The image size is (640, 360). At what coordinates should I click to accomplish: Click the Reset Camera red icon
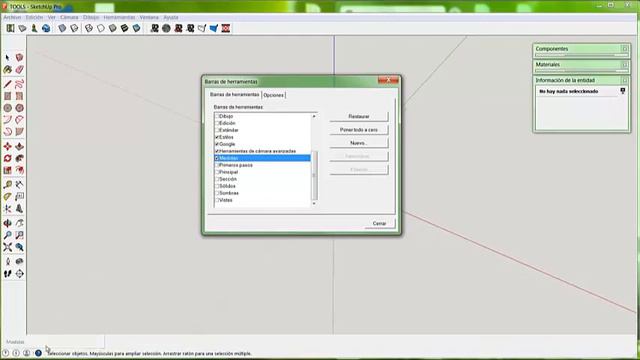click(x=226, y=28)
